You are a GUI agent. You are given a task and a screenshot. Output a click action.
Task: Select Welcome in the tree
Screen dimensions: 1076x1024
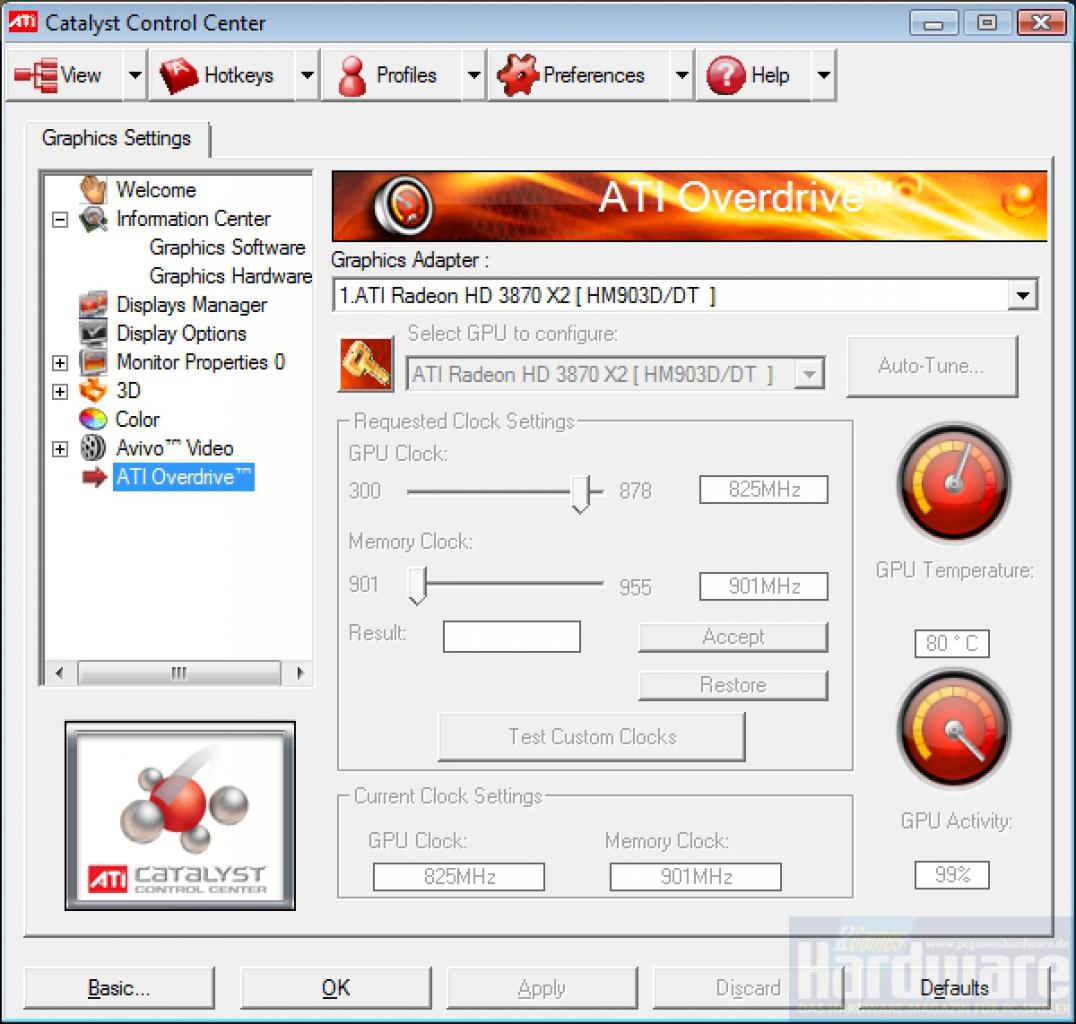pyautogui.click(x=156, y=189)
